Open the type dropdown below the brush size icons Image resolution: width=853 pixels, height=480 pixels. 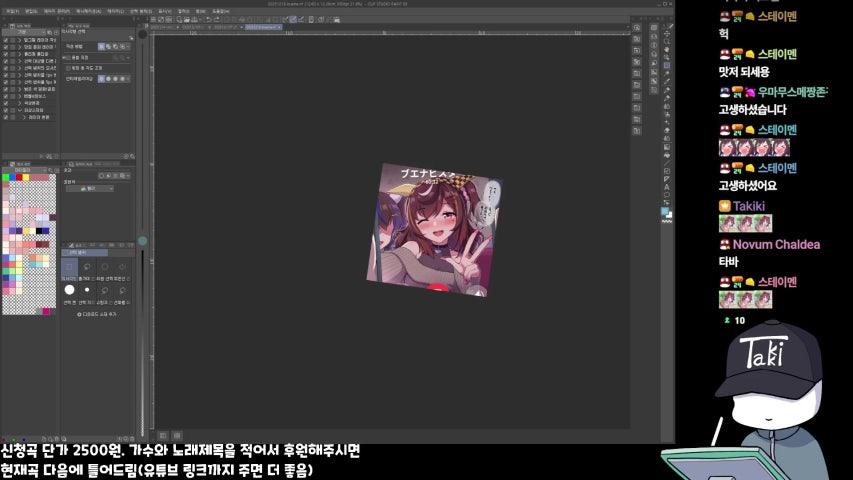tap(90, 188)
